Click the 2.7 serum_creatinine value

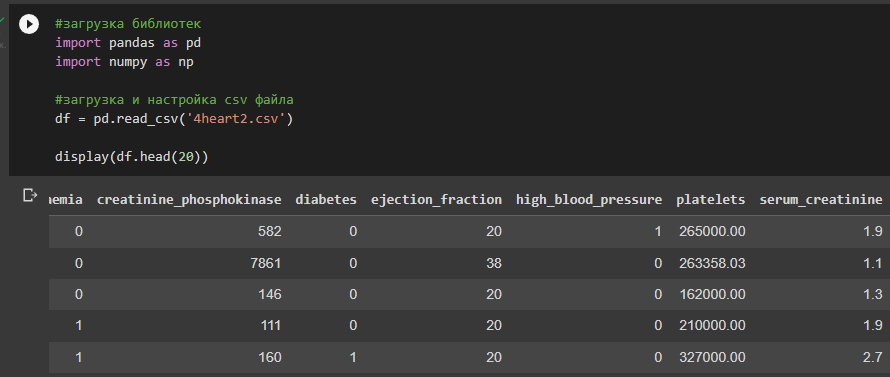point(874,357)
